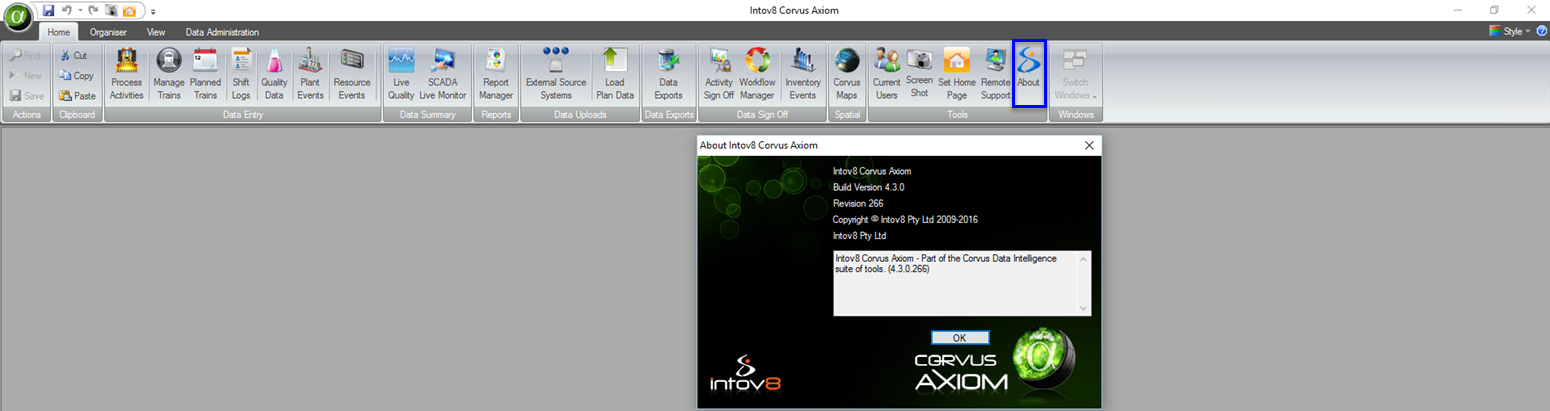Screen dimensions: 1550x411
Task: Click the 'Revision 266' text
Action: tap(858, 203)
